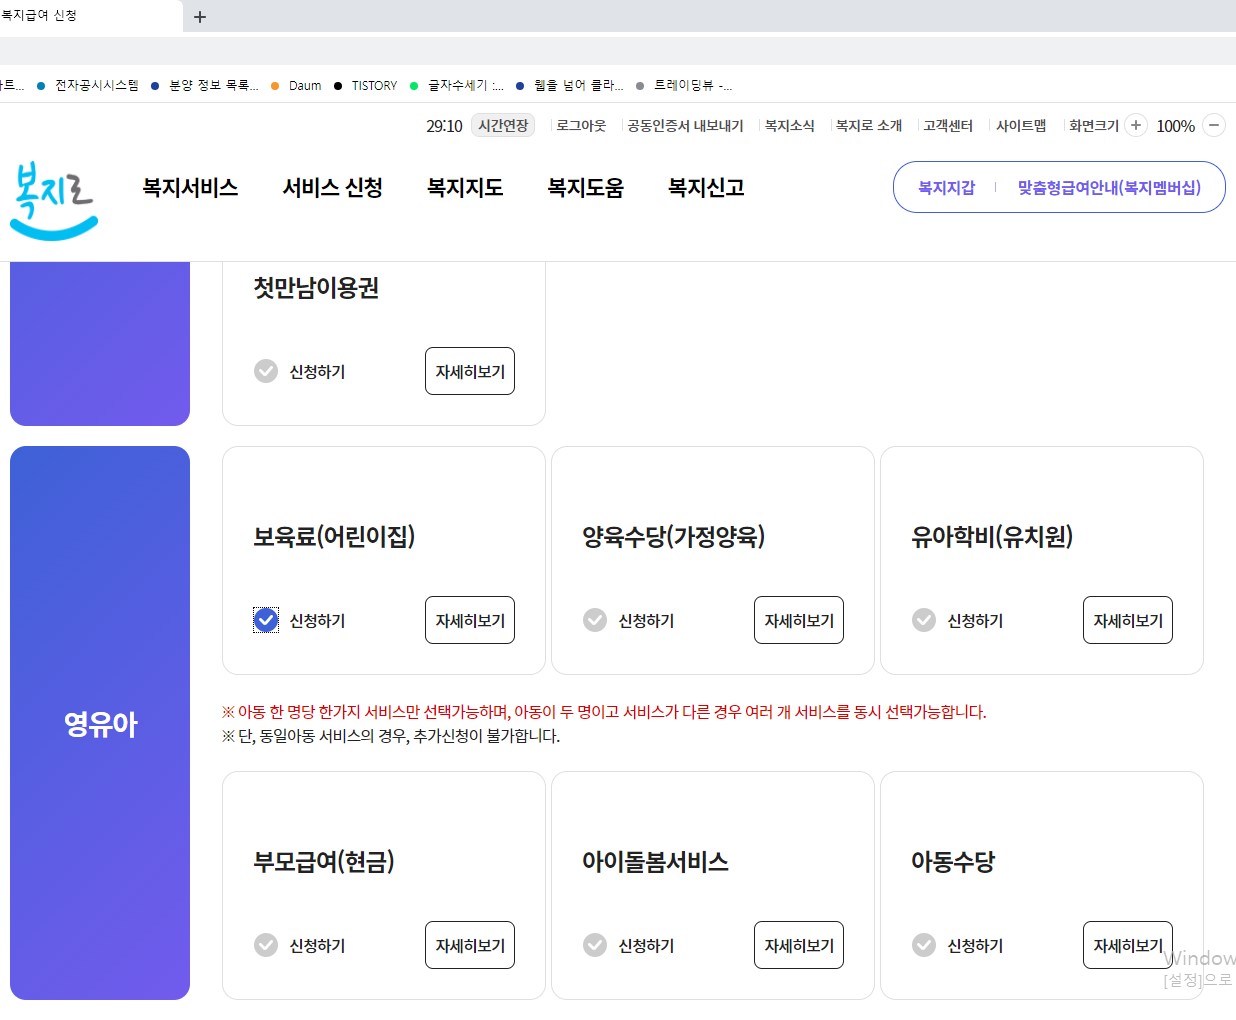This screenshot has width=1236, height=1020.
Task: Click the 29:10 session timer
Action: (444, 126)
